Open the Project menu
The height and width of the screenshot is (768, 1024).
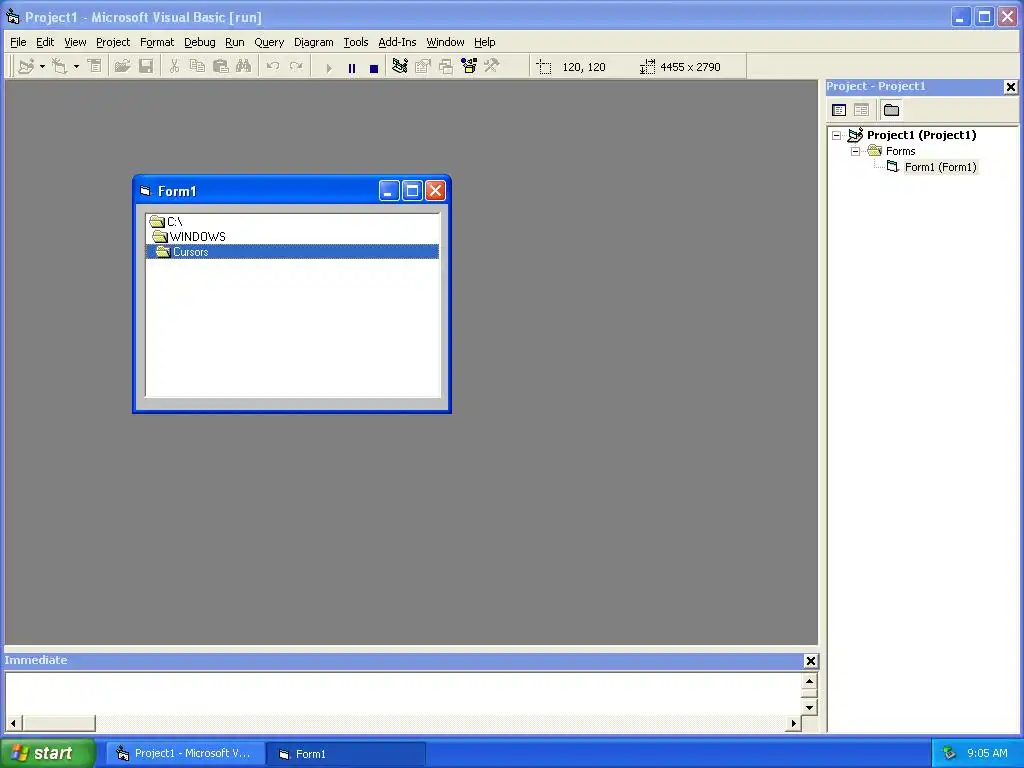pyautogui.click(x=113, y=42)
